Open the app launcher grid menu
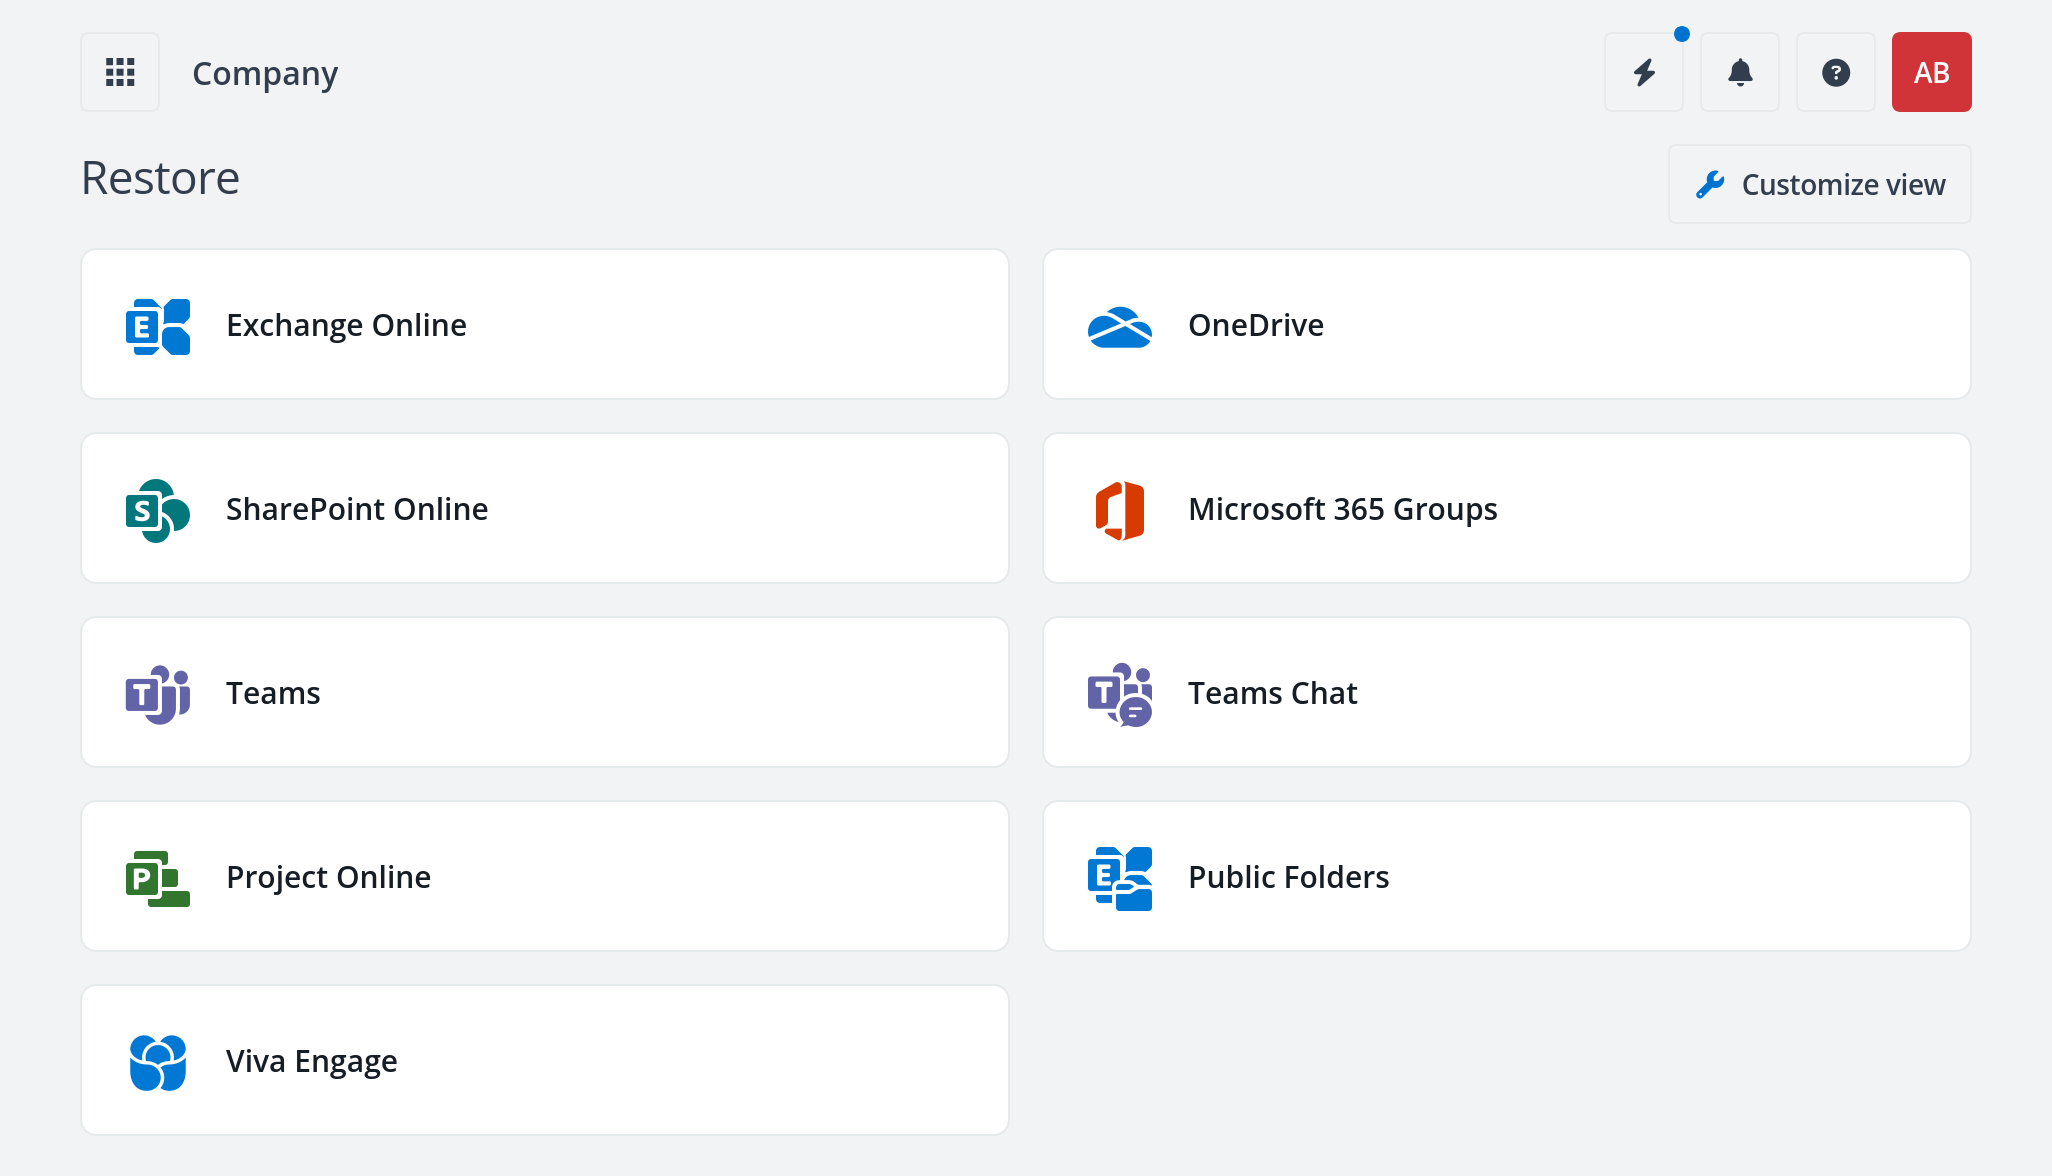 coord(120,72)
